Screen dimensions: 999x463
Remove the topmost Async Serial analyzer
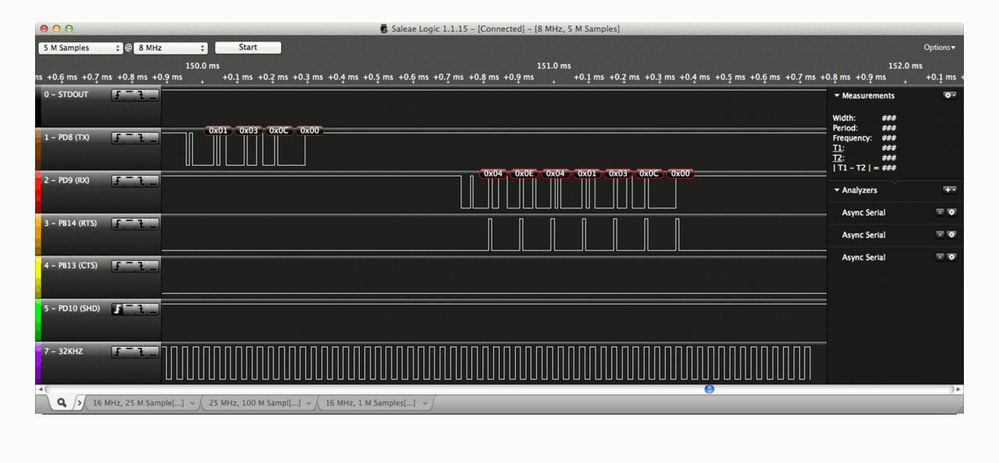click(x=940, y=212)
